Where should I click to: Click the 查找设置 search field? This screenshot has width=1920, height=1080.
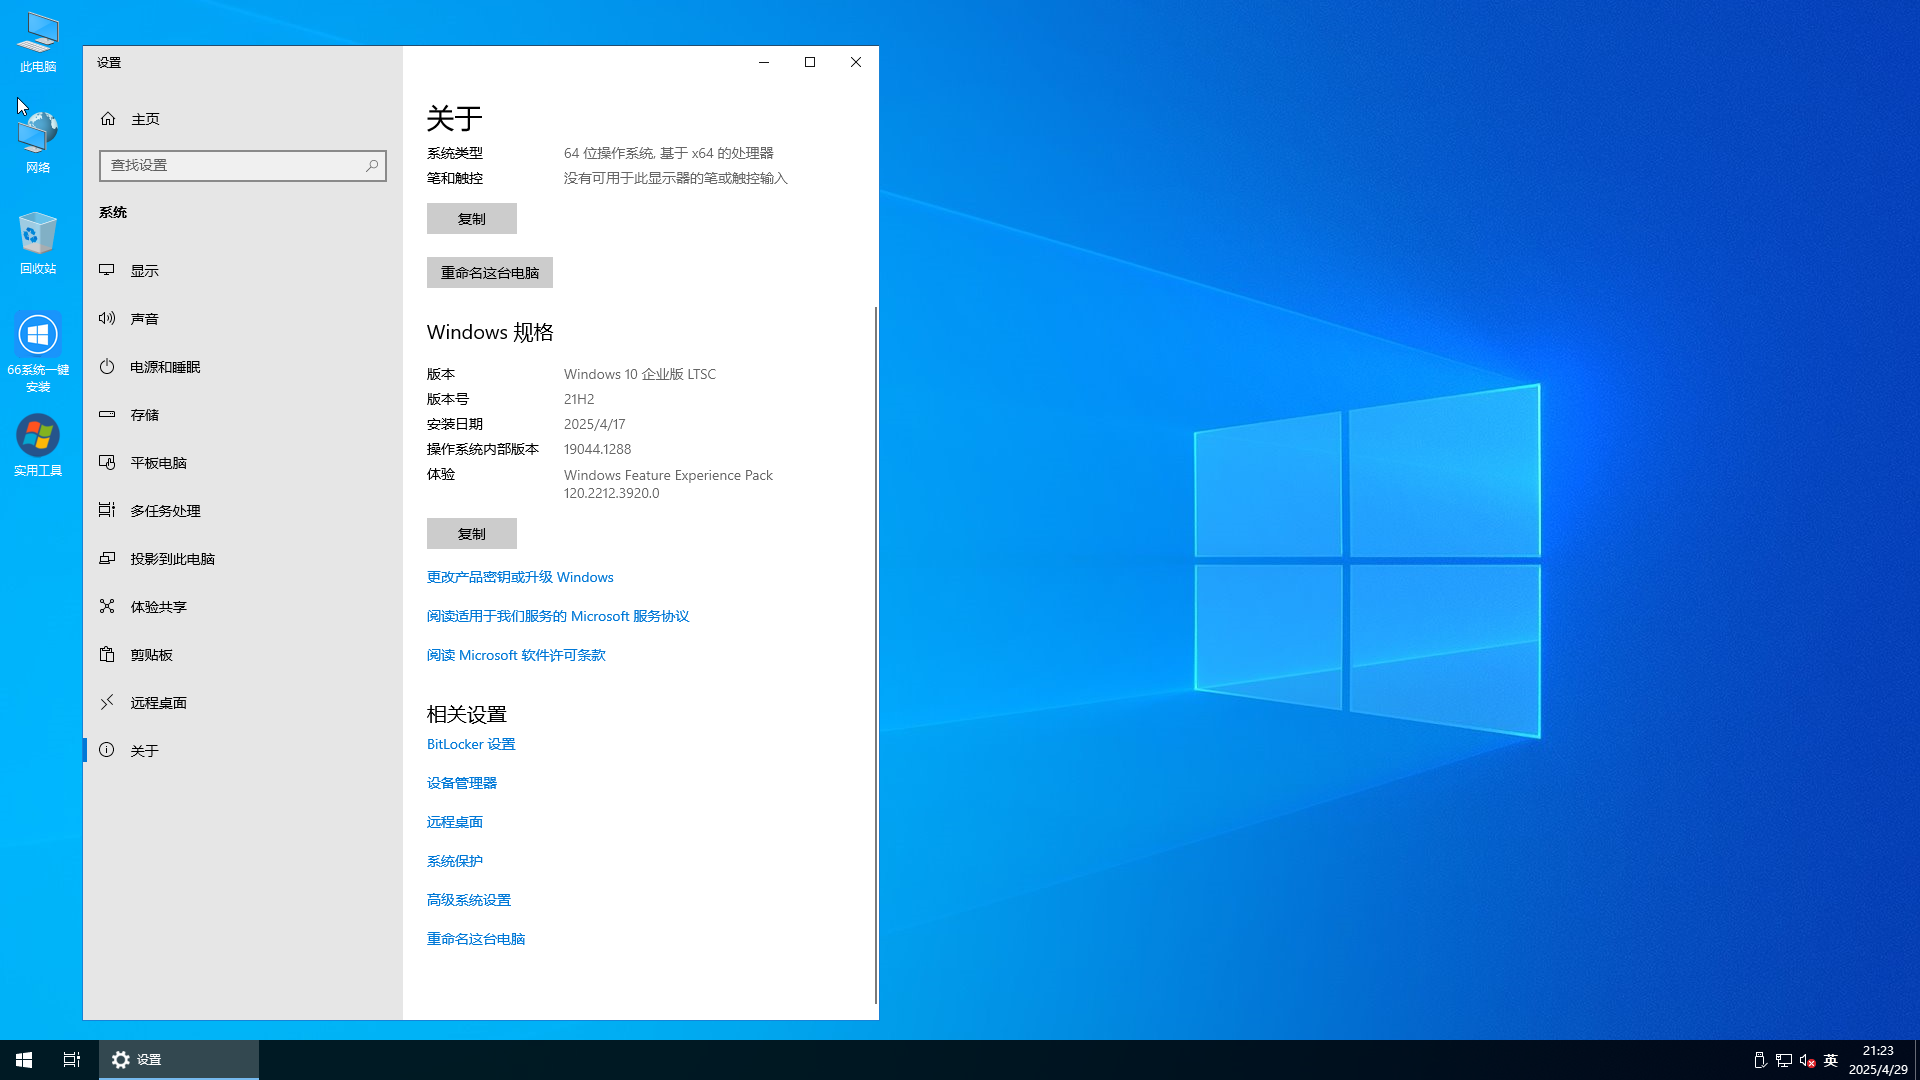coord(243,166)
